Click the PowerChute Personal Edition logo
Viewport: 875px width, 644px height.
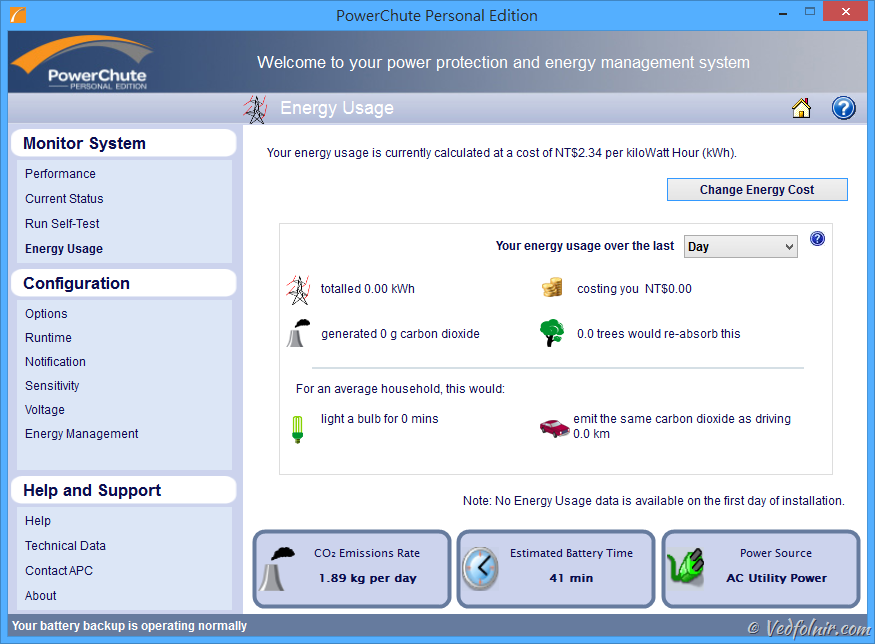point(83,63)
